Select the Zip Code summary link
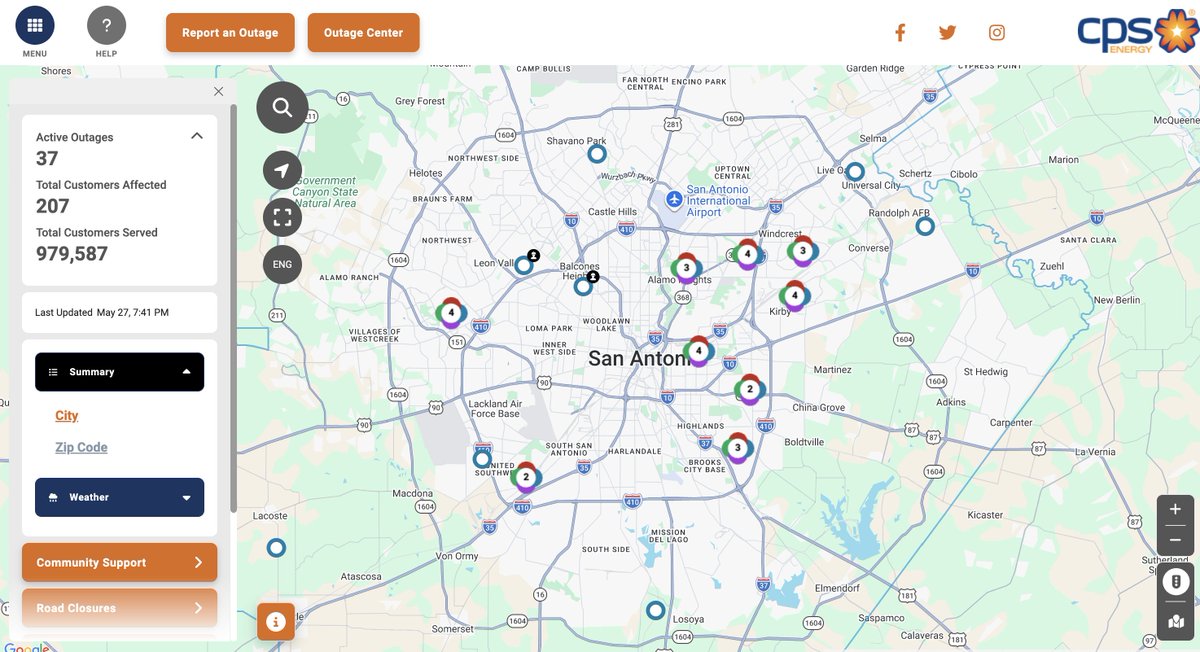This screenshot has width=1200, height=652. pyautogui.click(x=81, y=448)
